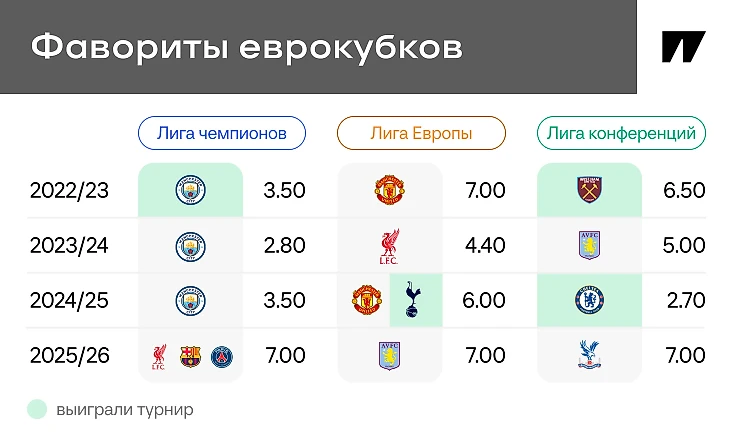Select the Barcelona crest in 2025/26 row
The image size is (730, 439).
[190, 357]
